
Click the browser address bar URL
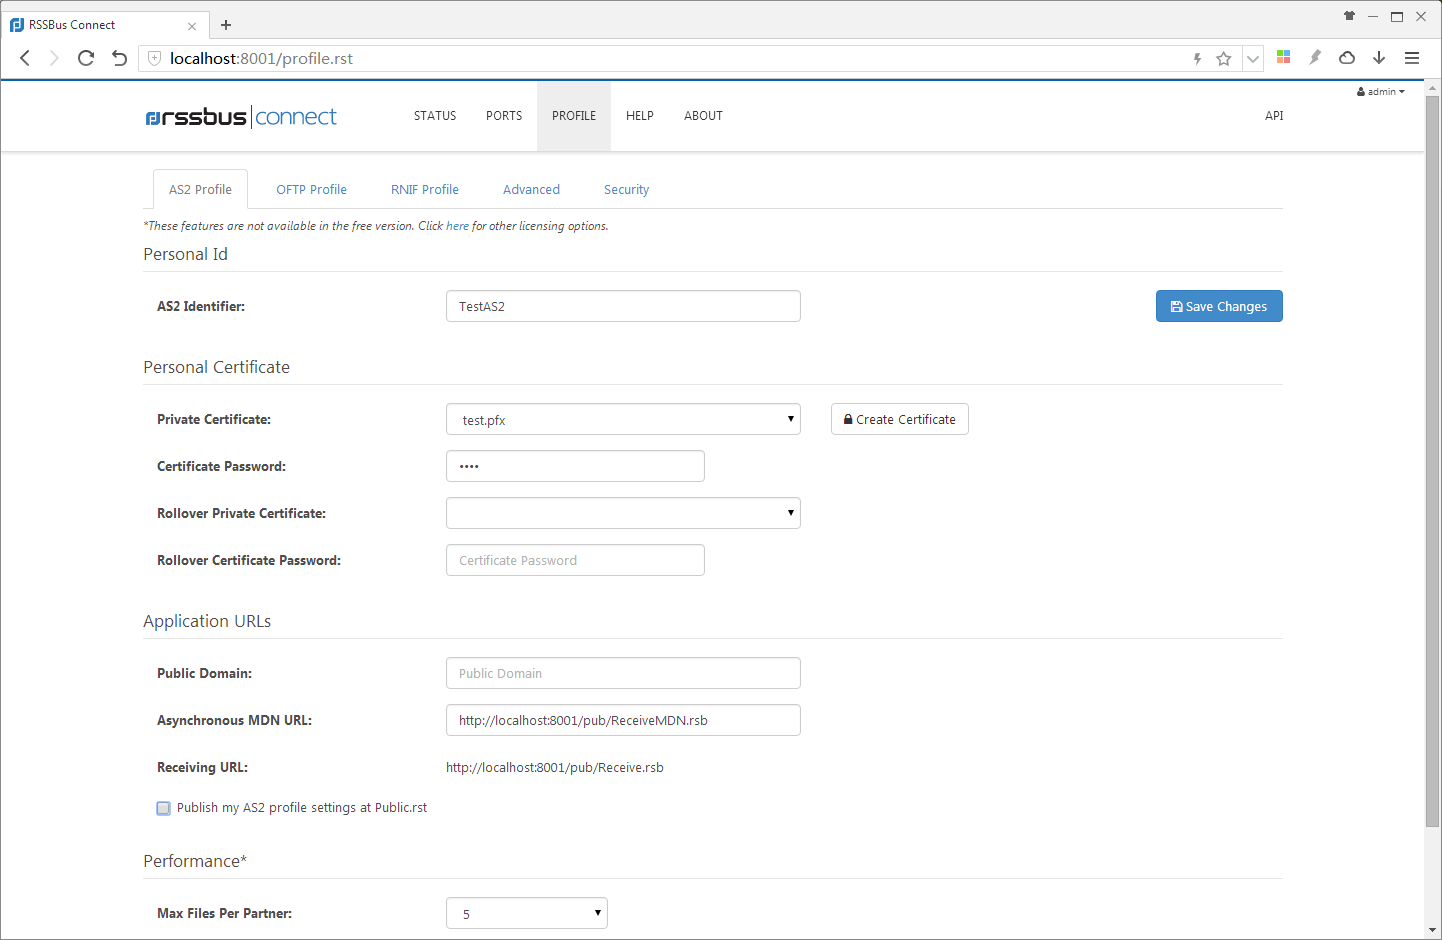[261, 58]
